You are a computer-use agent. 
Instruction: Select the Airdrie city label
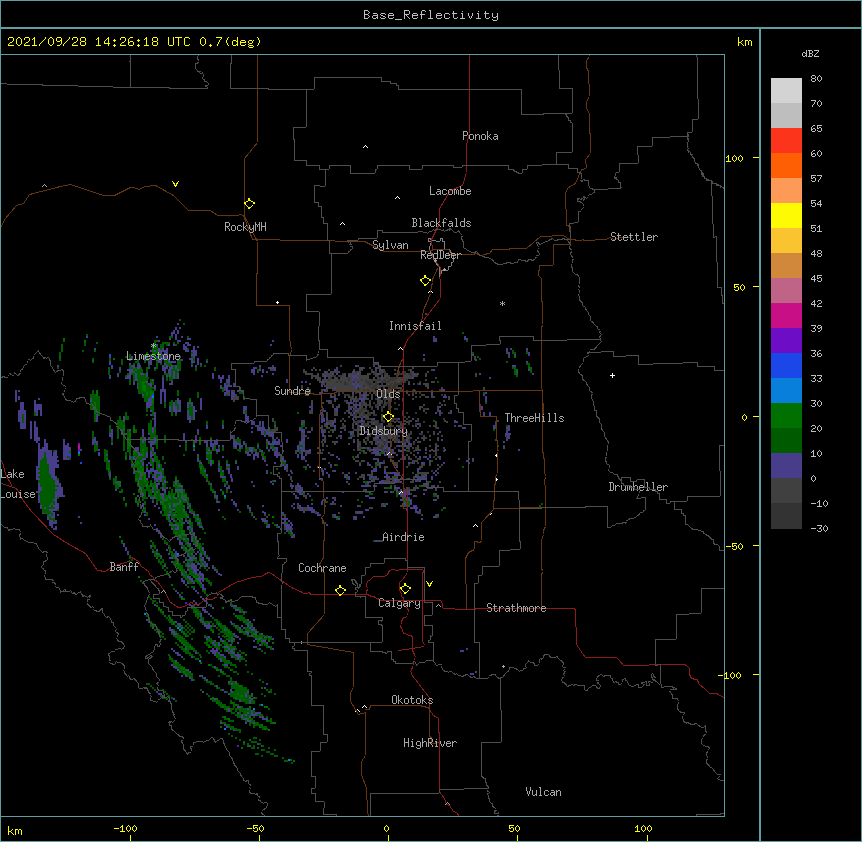tap(403, 537)
